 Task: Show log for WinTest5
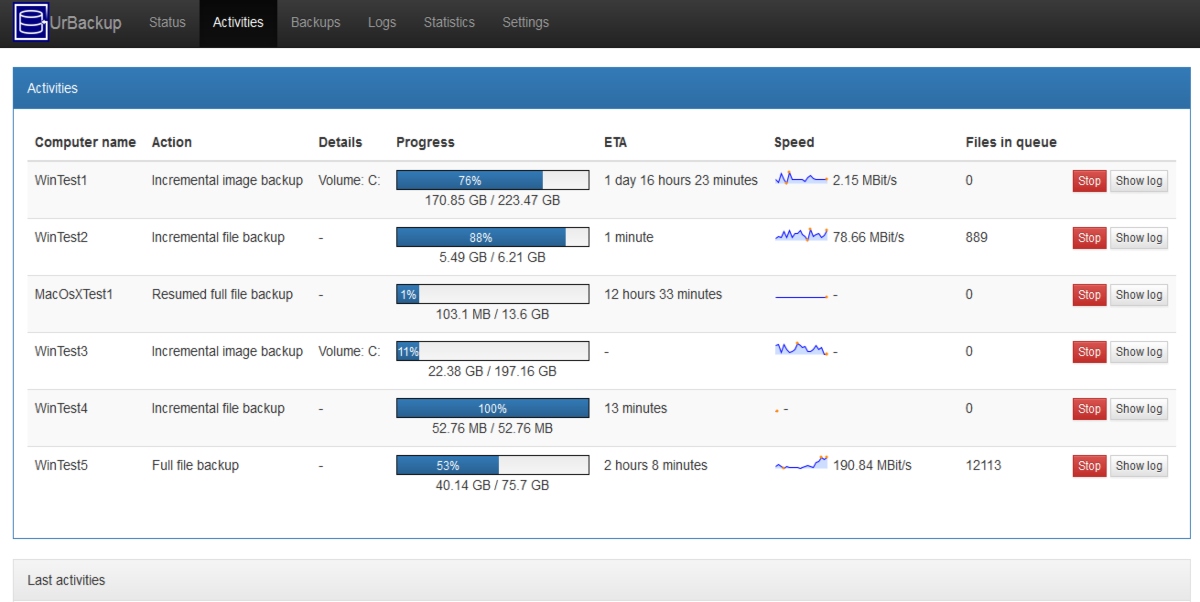1139,466
